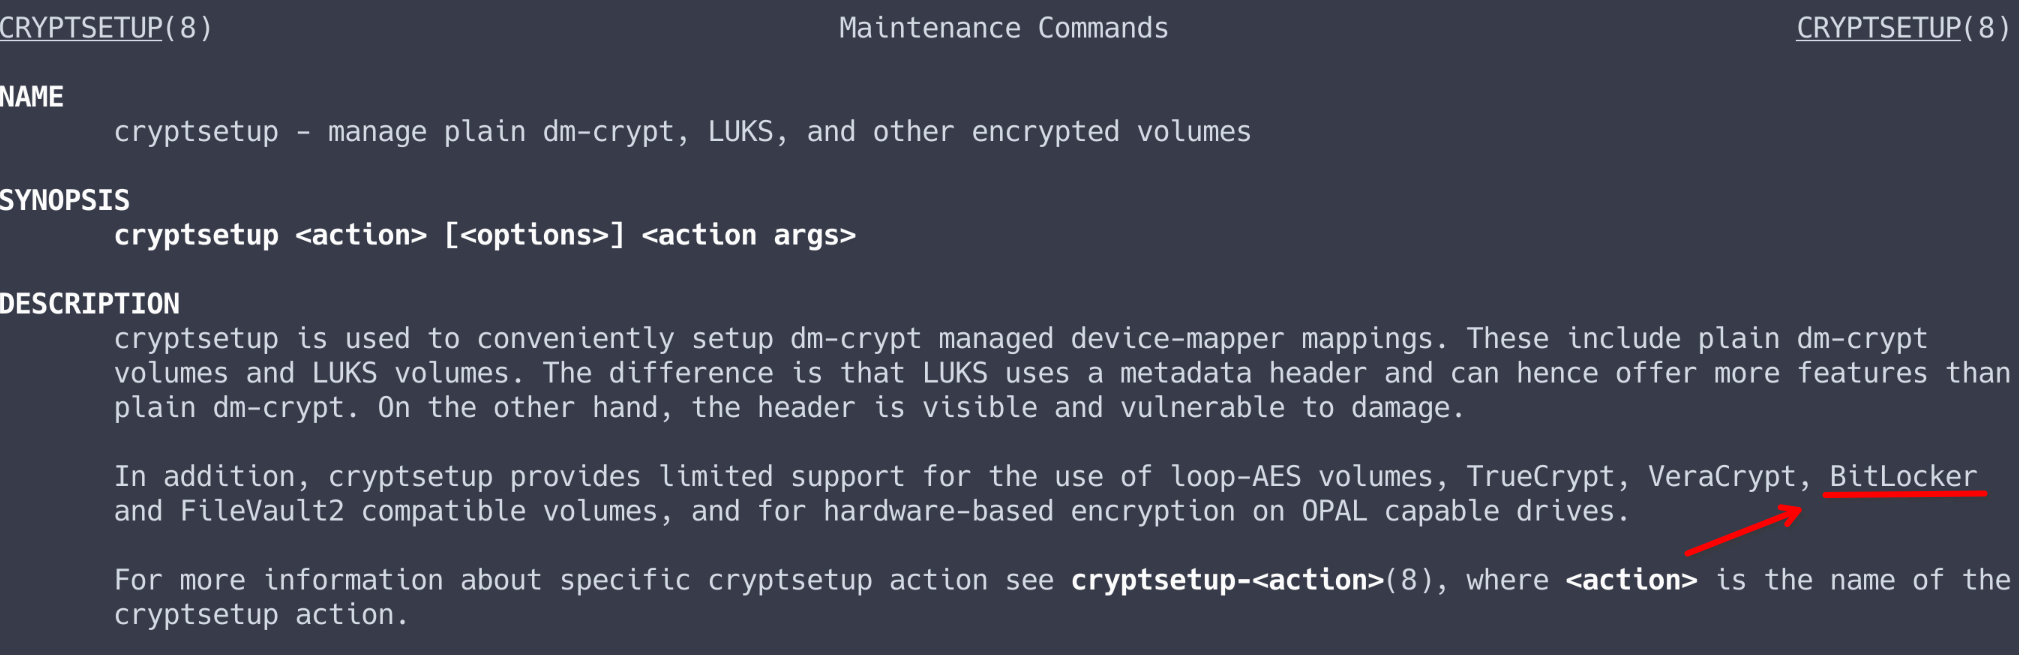This screenshot has width=2019, height=655.
Task: Click the bold <action args> in the synopsis
Action: point(749,236)
